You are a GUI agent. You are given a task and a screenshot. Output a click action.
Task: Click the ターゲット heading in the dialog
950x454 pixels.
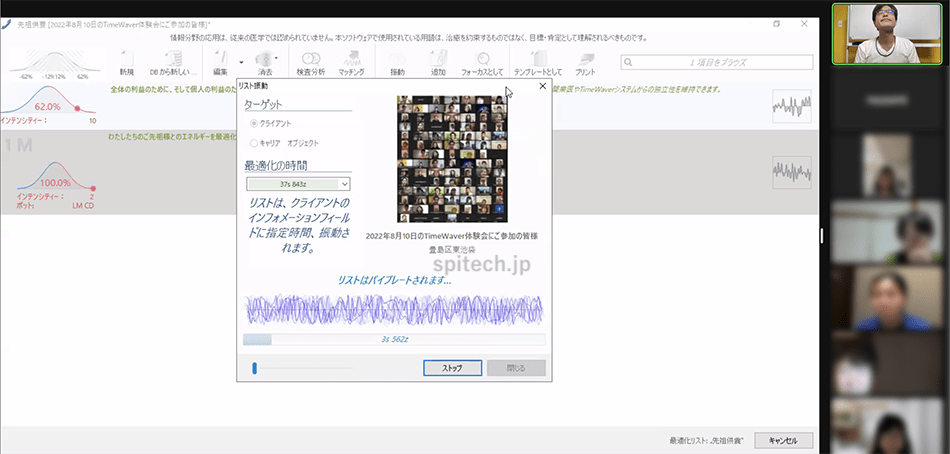pos(263,104)
